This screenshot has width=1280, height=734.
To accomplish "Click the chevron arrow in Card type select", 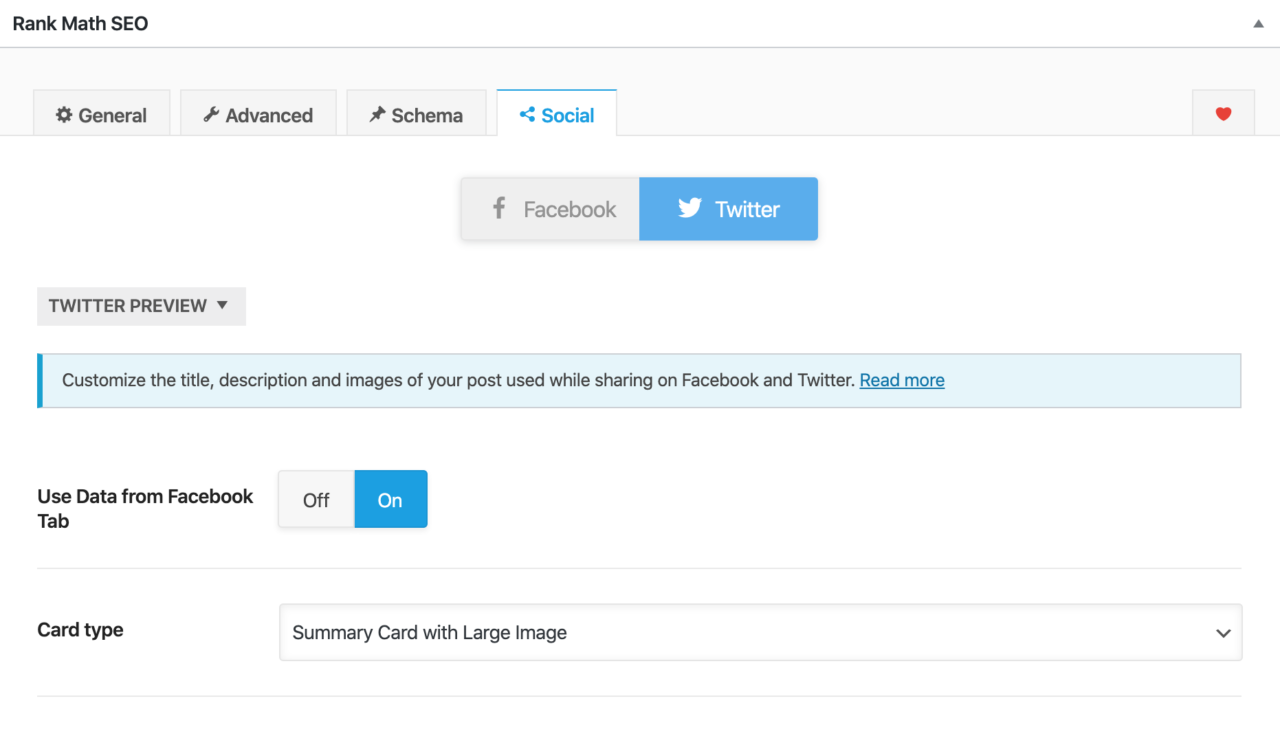I will tap(1222, 633).
